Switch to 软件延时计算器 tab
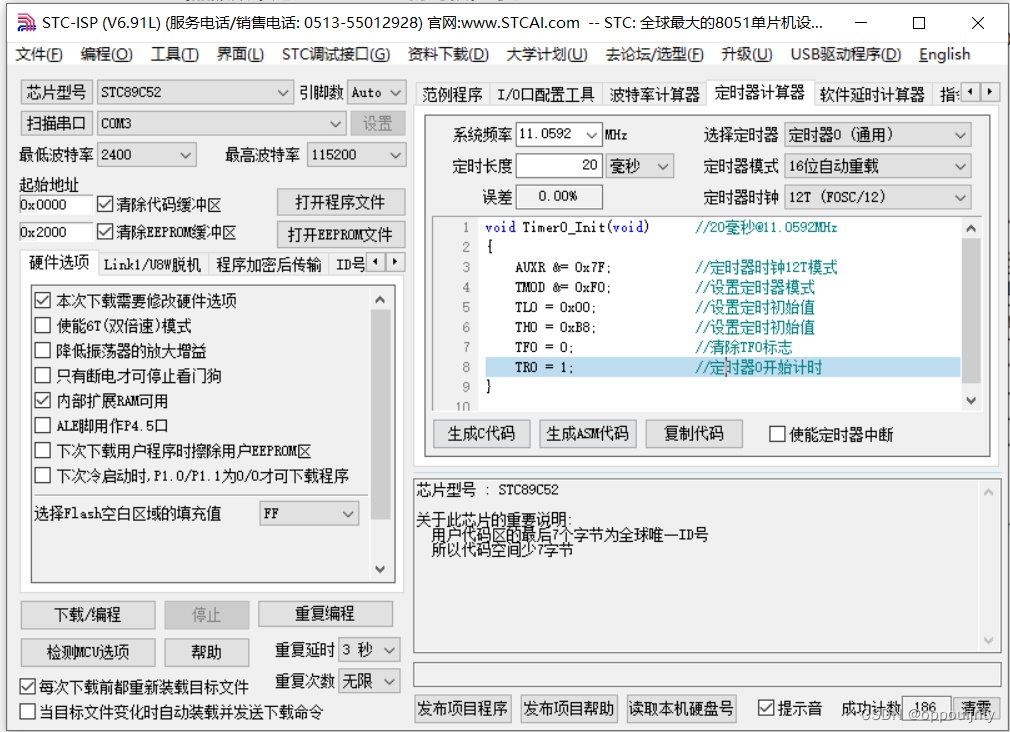The width and height of the screenshot is (1010, 732). [x=872, y=95]
